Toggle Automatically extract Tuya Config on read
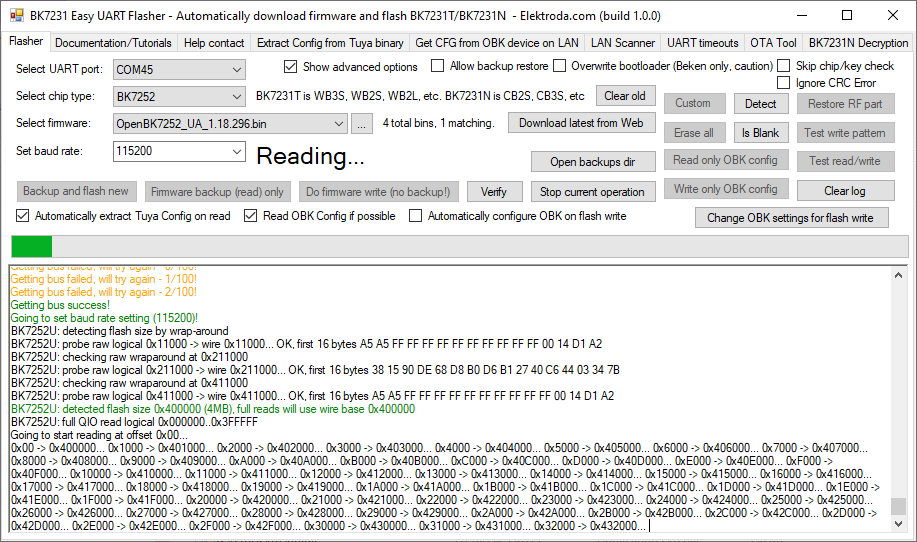The image size is (917, 542). point(22,216)
